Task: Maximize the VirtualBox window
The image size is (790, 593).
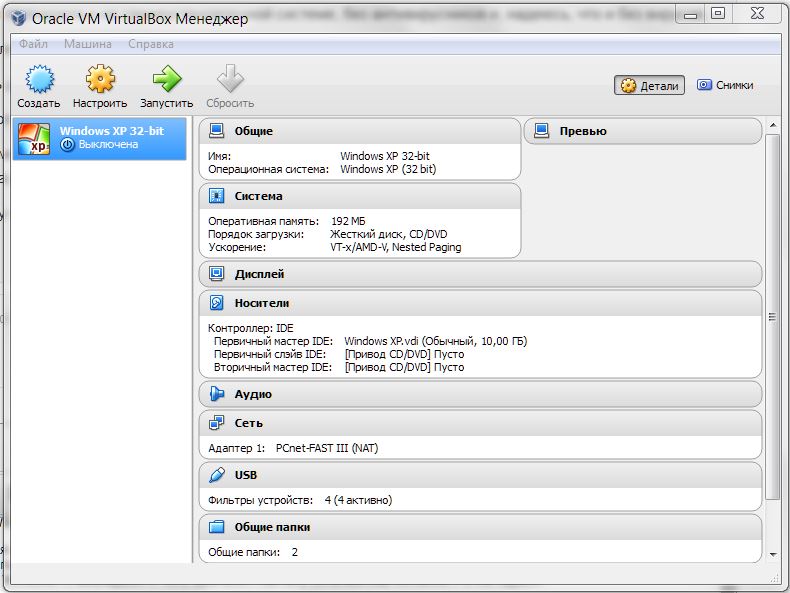Action: coord(717,14)
